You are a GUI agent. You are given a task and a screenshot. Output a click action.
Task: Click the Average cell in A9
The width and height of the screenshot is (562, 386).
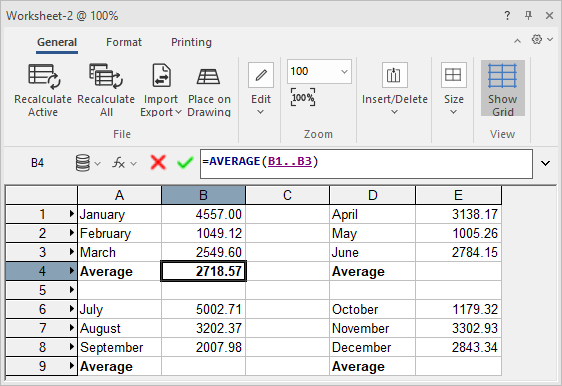point(120,366)
